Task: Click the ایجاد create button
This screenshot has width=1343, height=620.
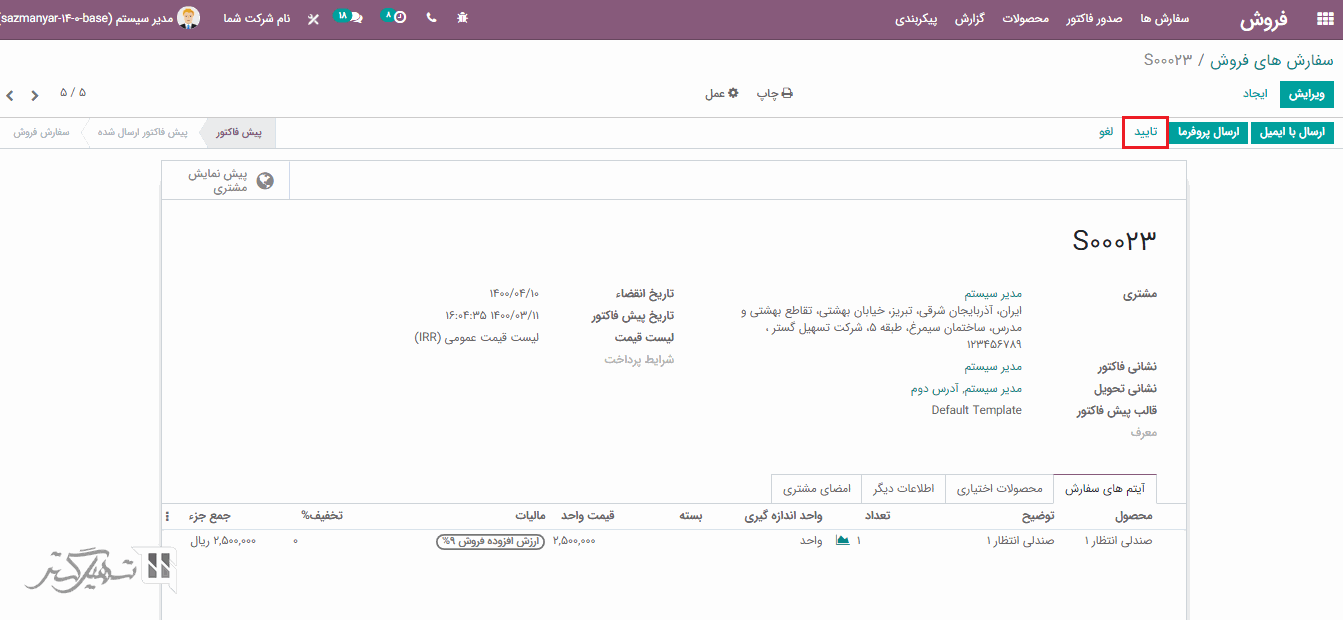Action: pos(1255,94)
